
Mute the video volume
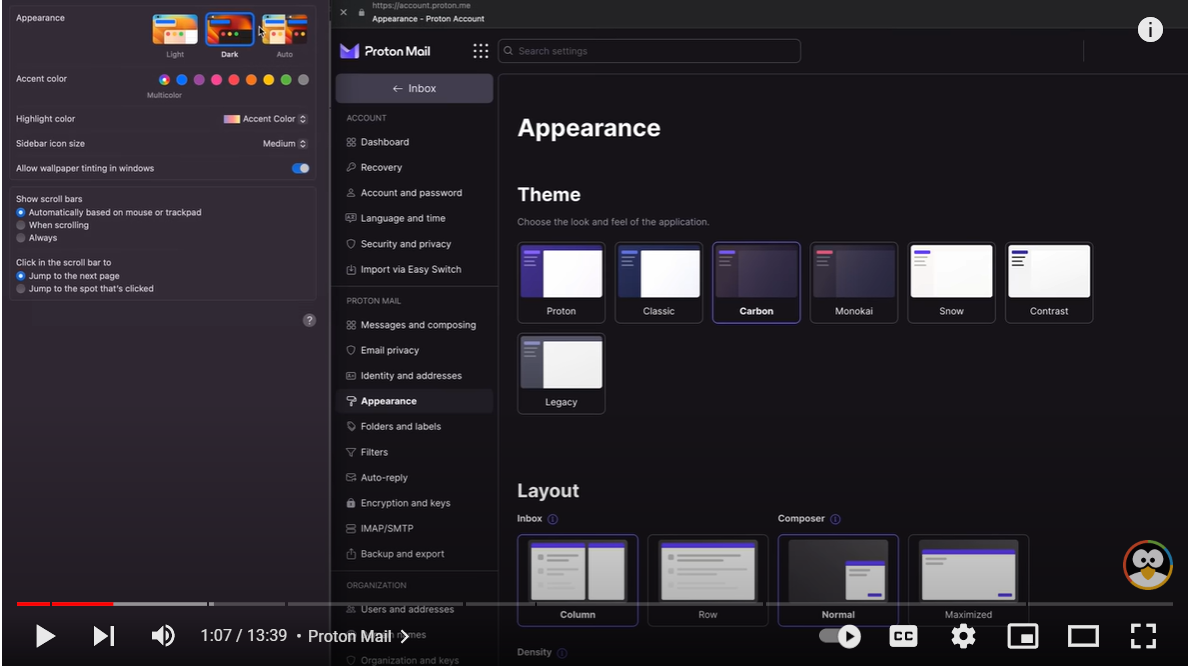(163, 636)
